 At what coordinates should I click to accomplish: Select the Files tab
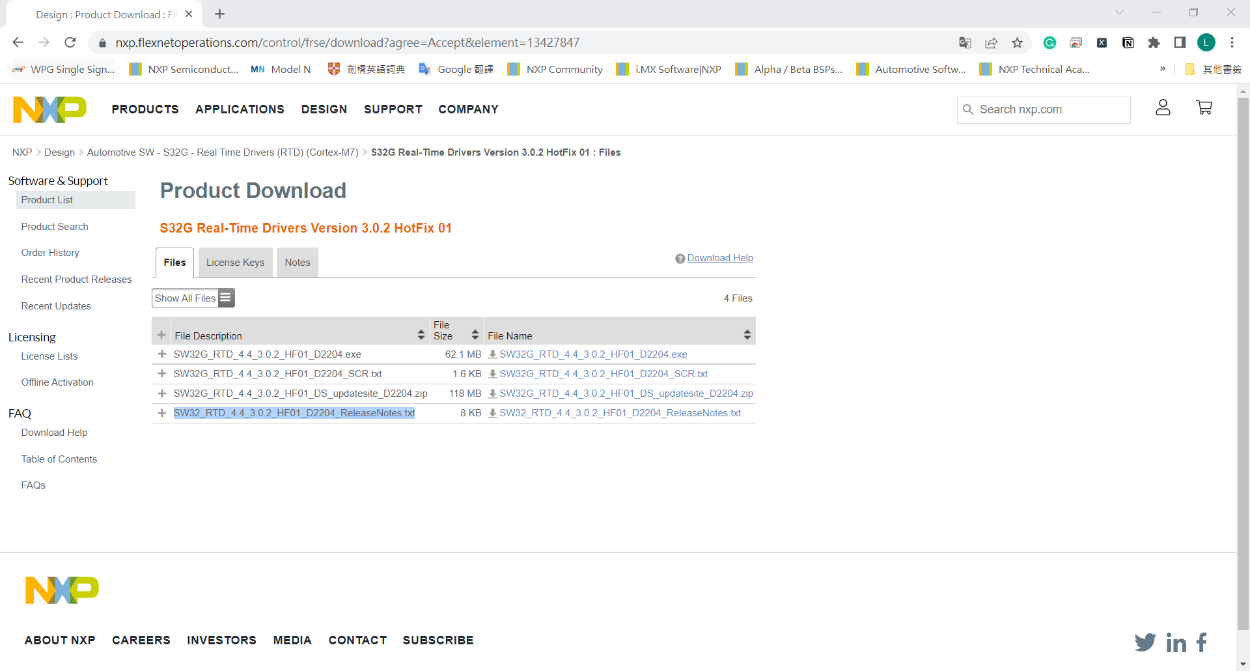coord(175,262)
